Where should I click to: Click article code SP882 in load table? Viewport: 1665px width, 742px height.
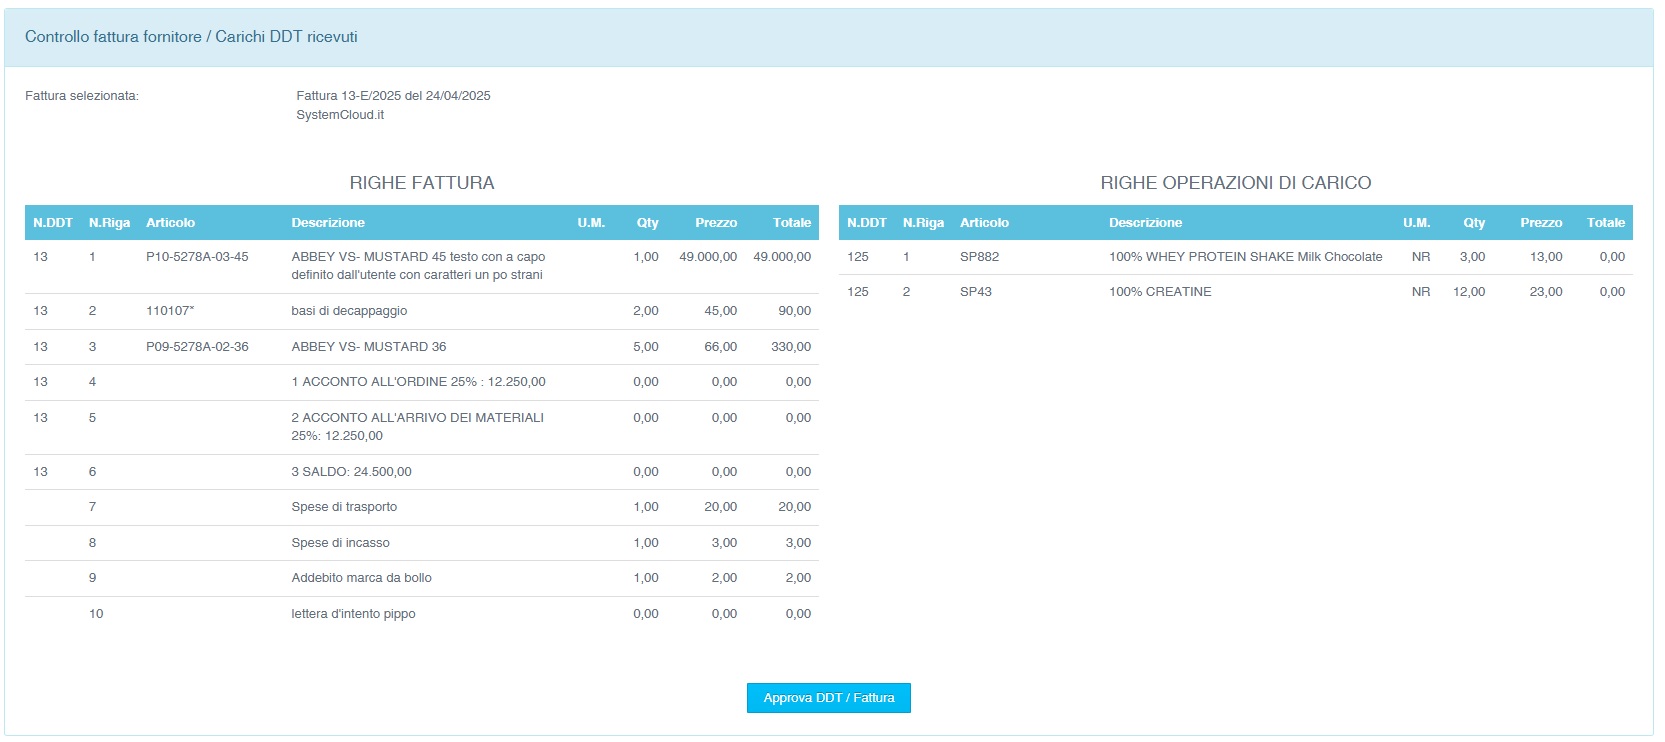pyautogui.click(x=979, y=257)
